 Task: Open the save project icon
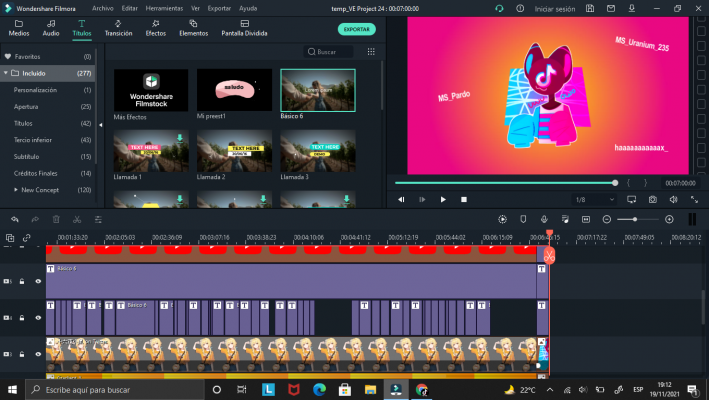pos(590,8)
